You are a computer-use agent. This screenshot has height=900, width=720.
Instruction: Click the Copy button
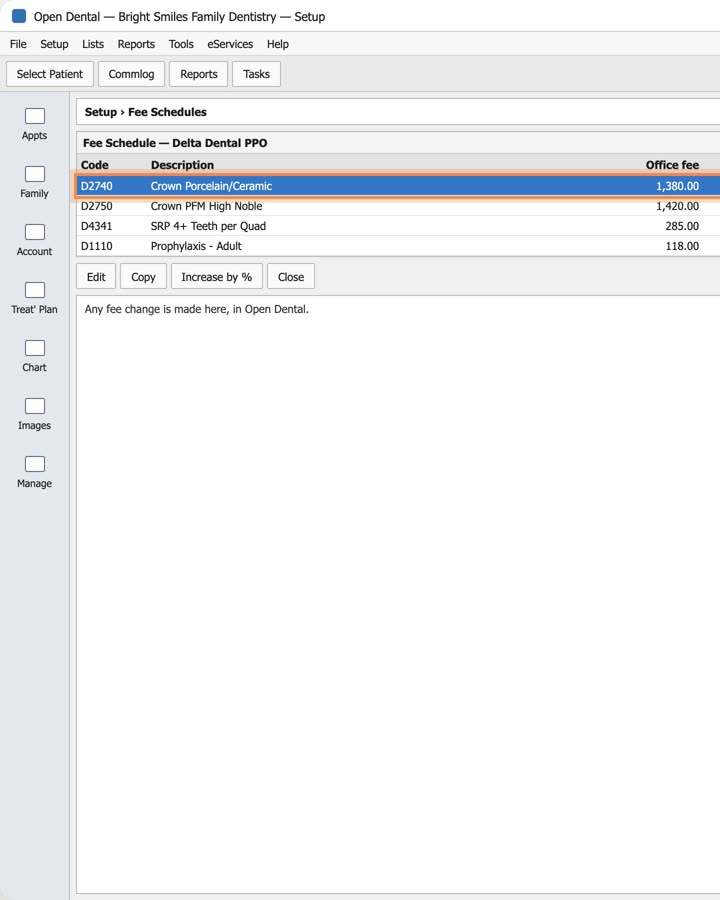[144, 277]
